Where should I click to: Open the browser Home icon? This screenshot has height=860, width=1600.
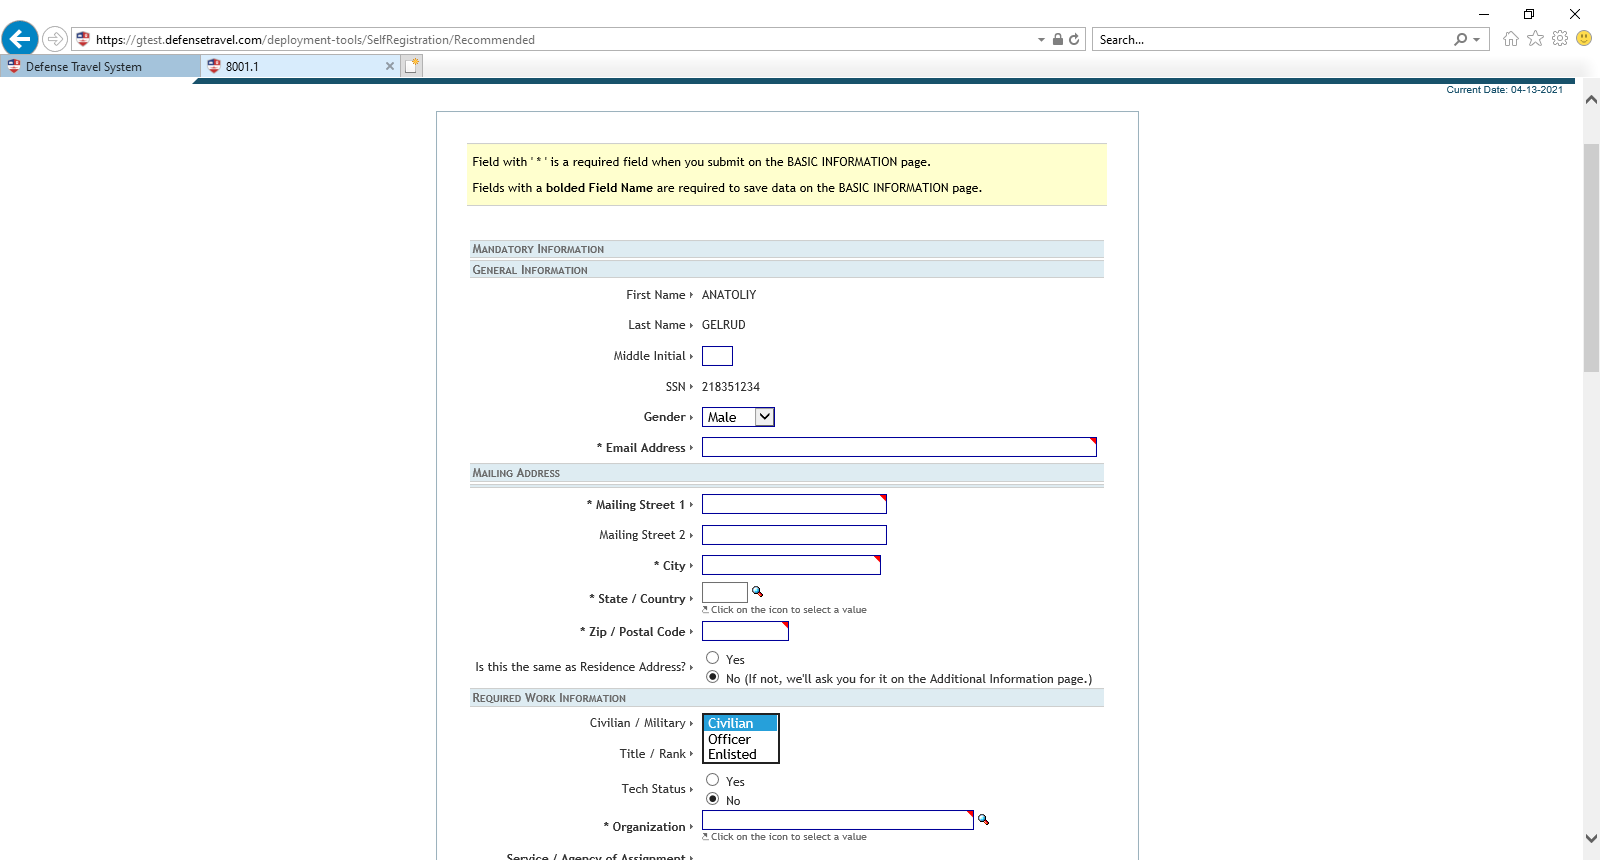tap(1510, 38)
